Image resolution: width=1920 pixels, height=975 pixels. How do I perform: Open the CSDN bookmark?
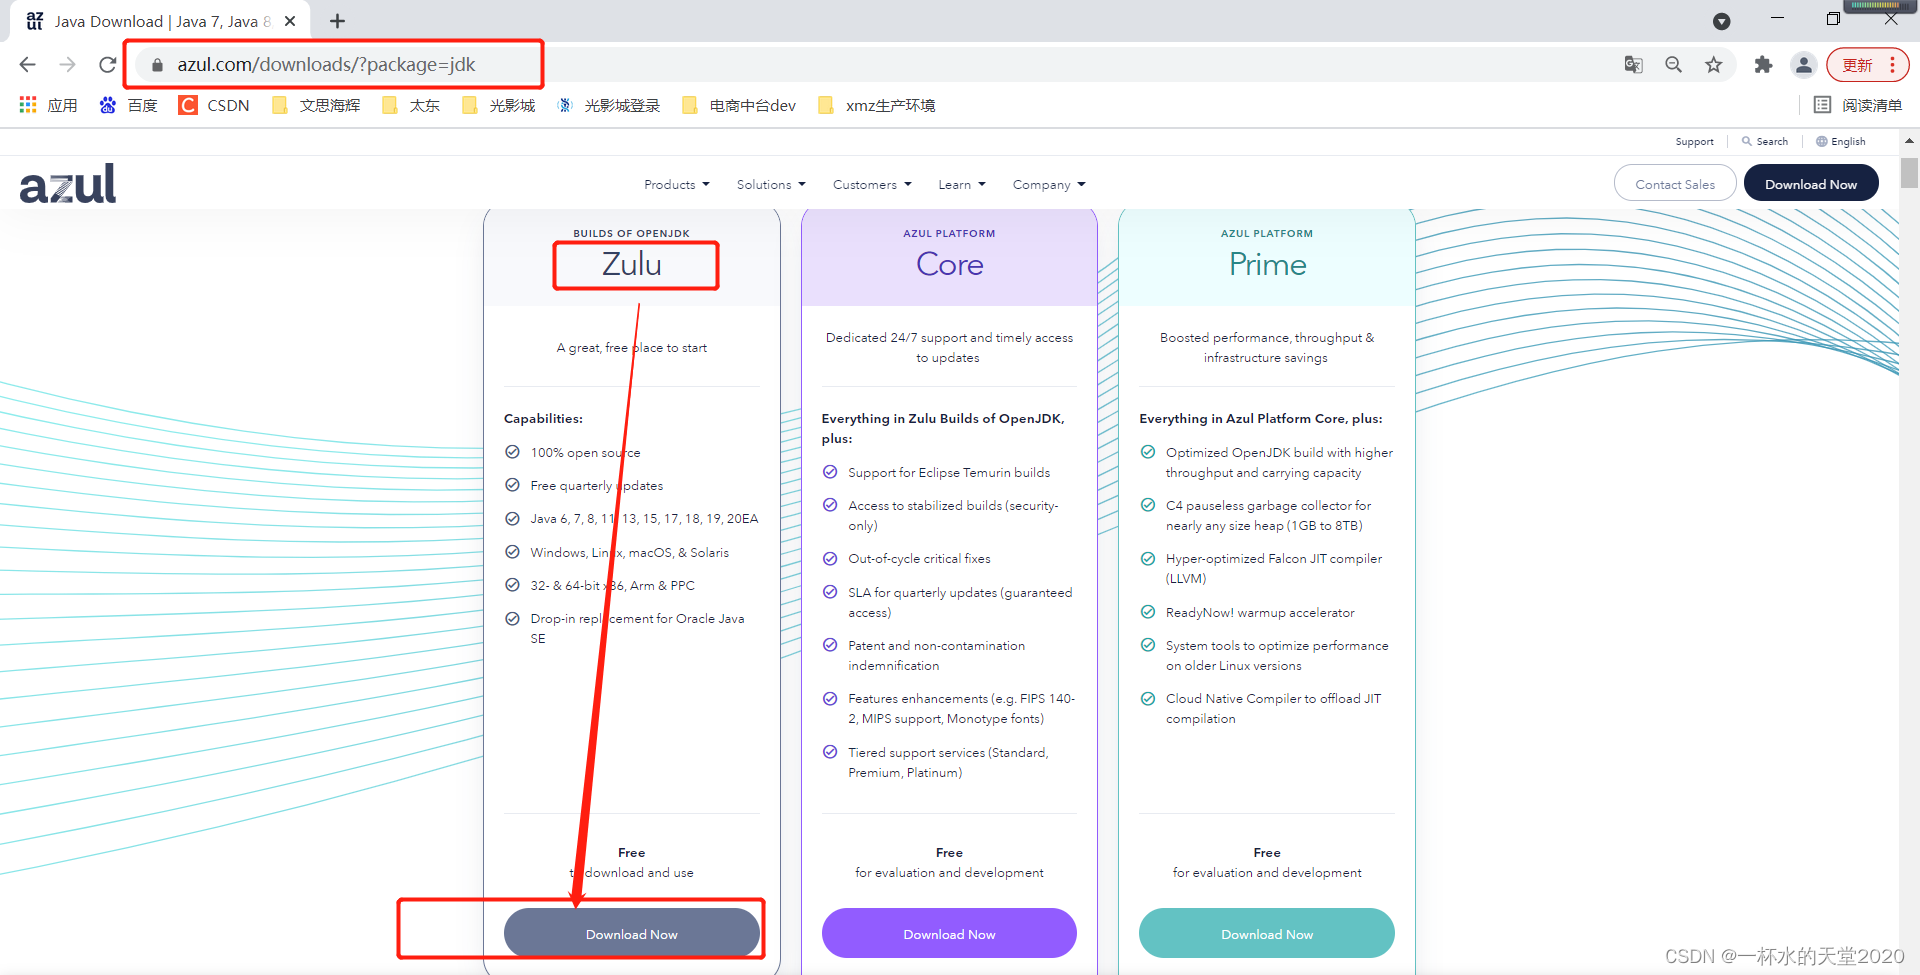pos(214,105)
